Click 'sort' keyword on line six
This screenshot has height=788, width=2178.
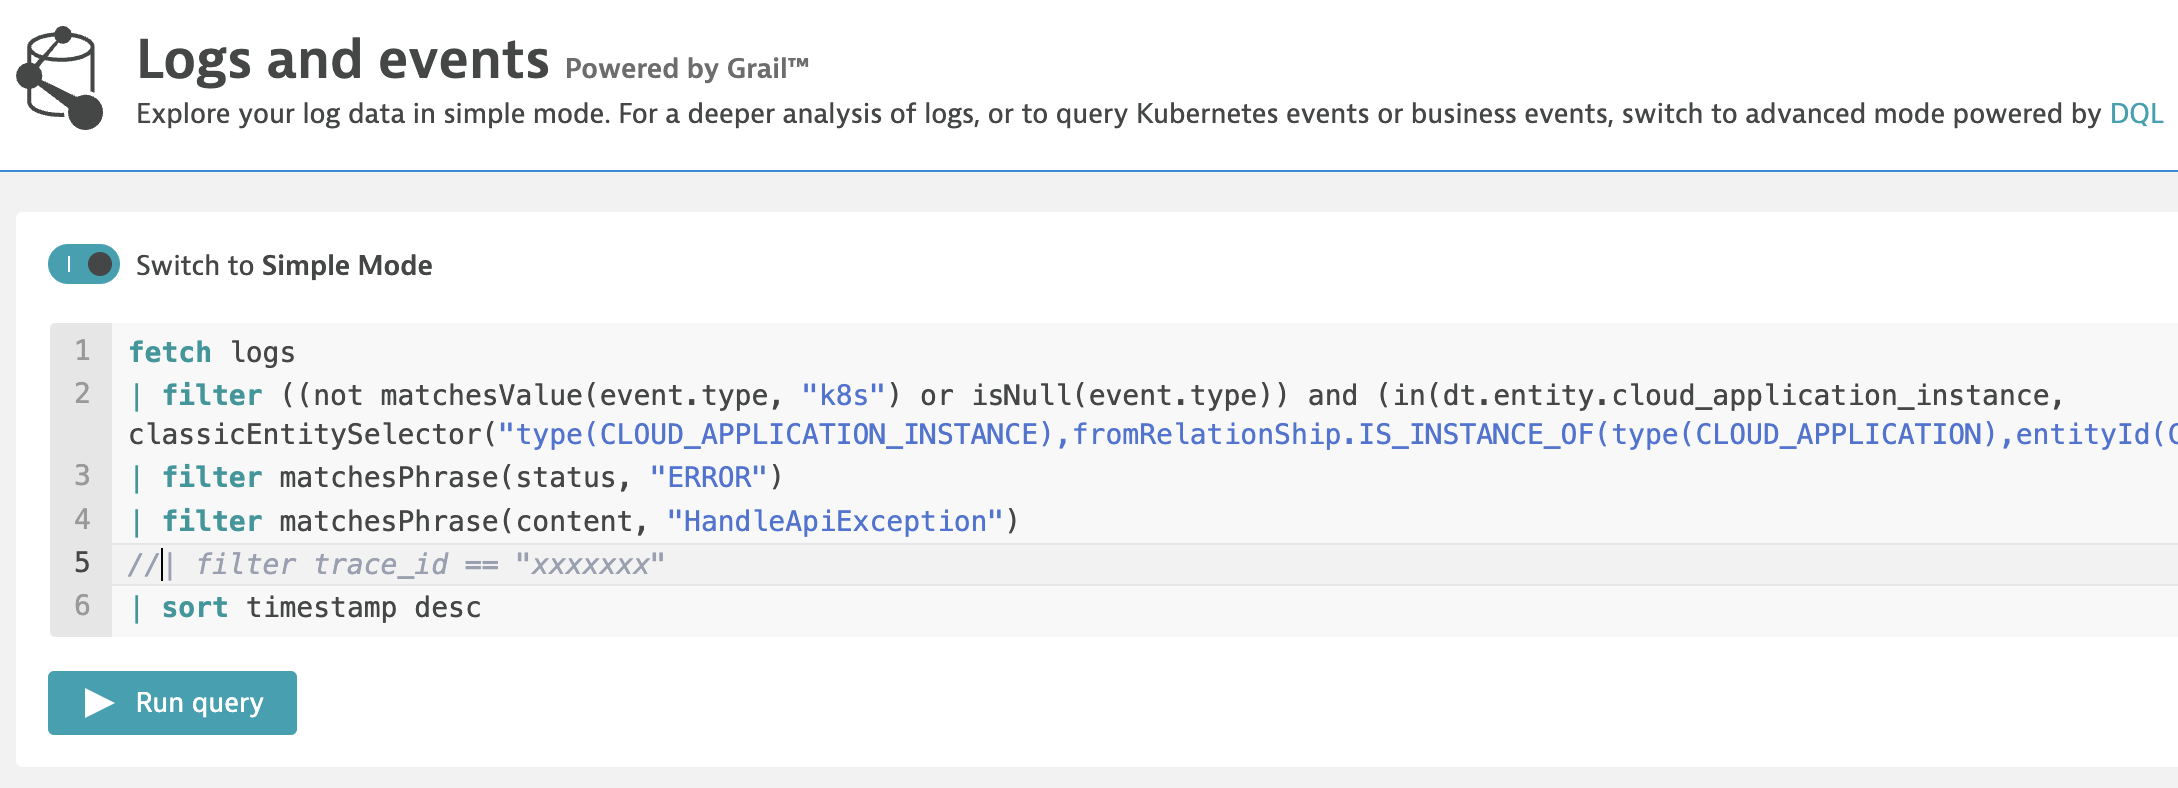195,607
